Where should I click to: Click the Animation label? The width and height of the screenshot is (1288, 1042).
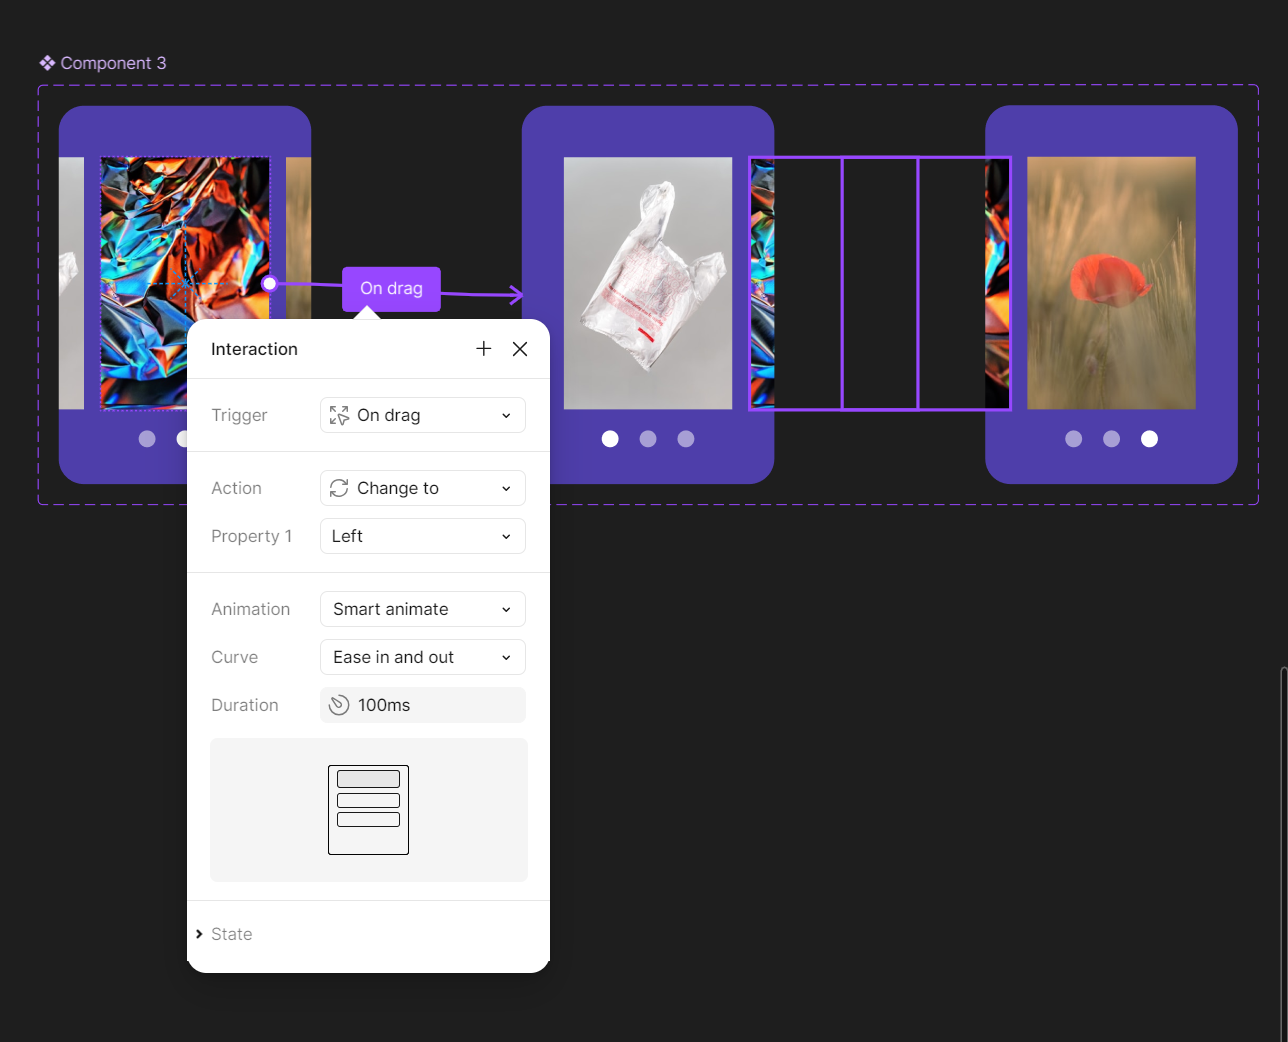pos(250,609)
